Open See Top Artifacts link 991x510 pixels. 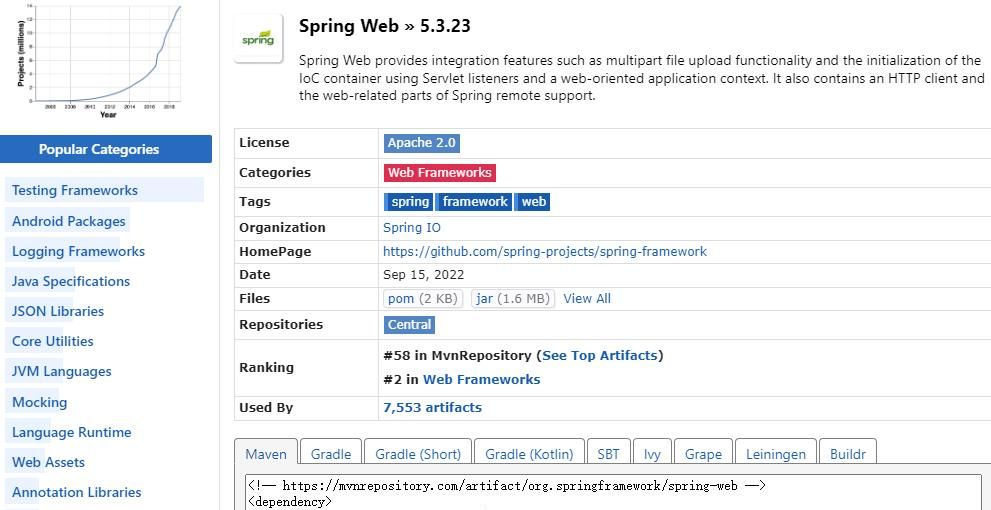[x=600, y=355]
